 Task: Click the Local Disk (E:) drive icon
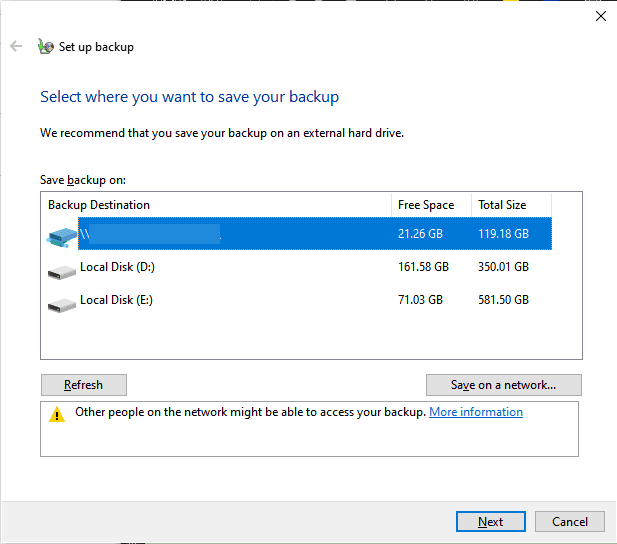pyautogui.click(x=61, y=302)
